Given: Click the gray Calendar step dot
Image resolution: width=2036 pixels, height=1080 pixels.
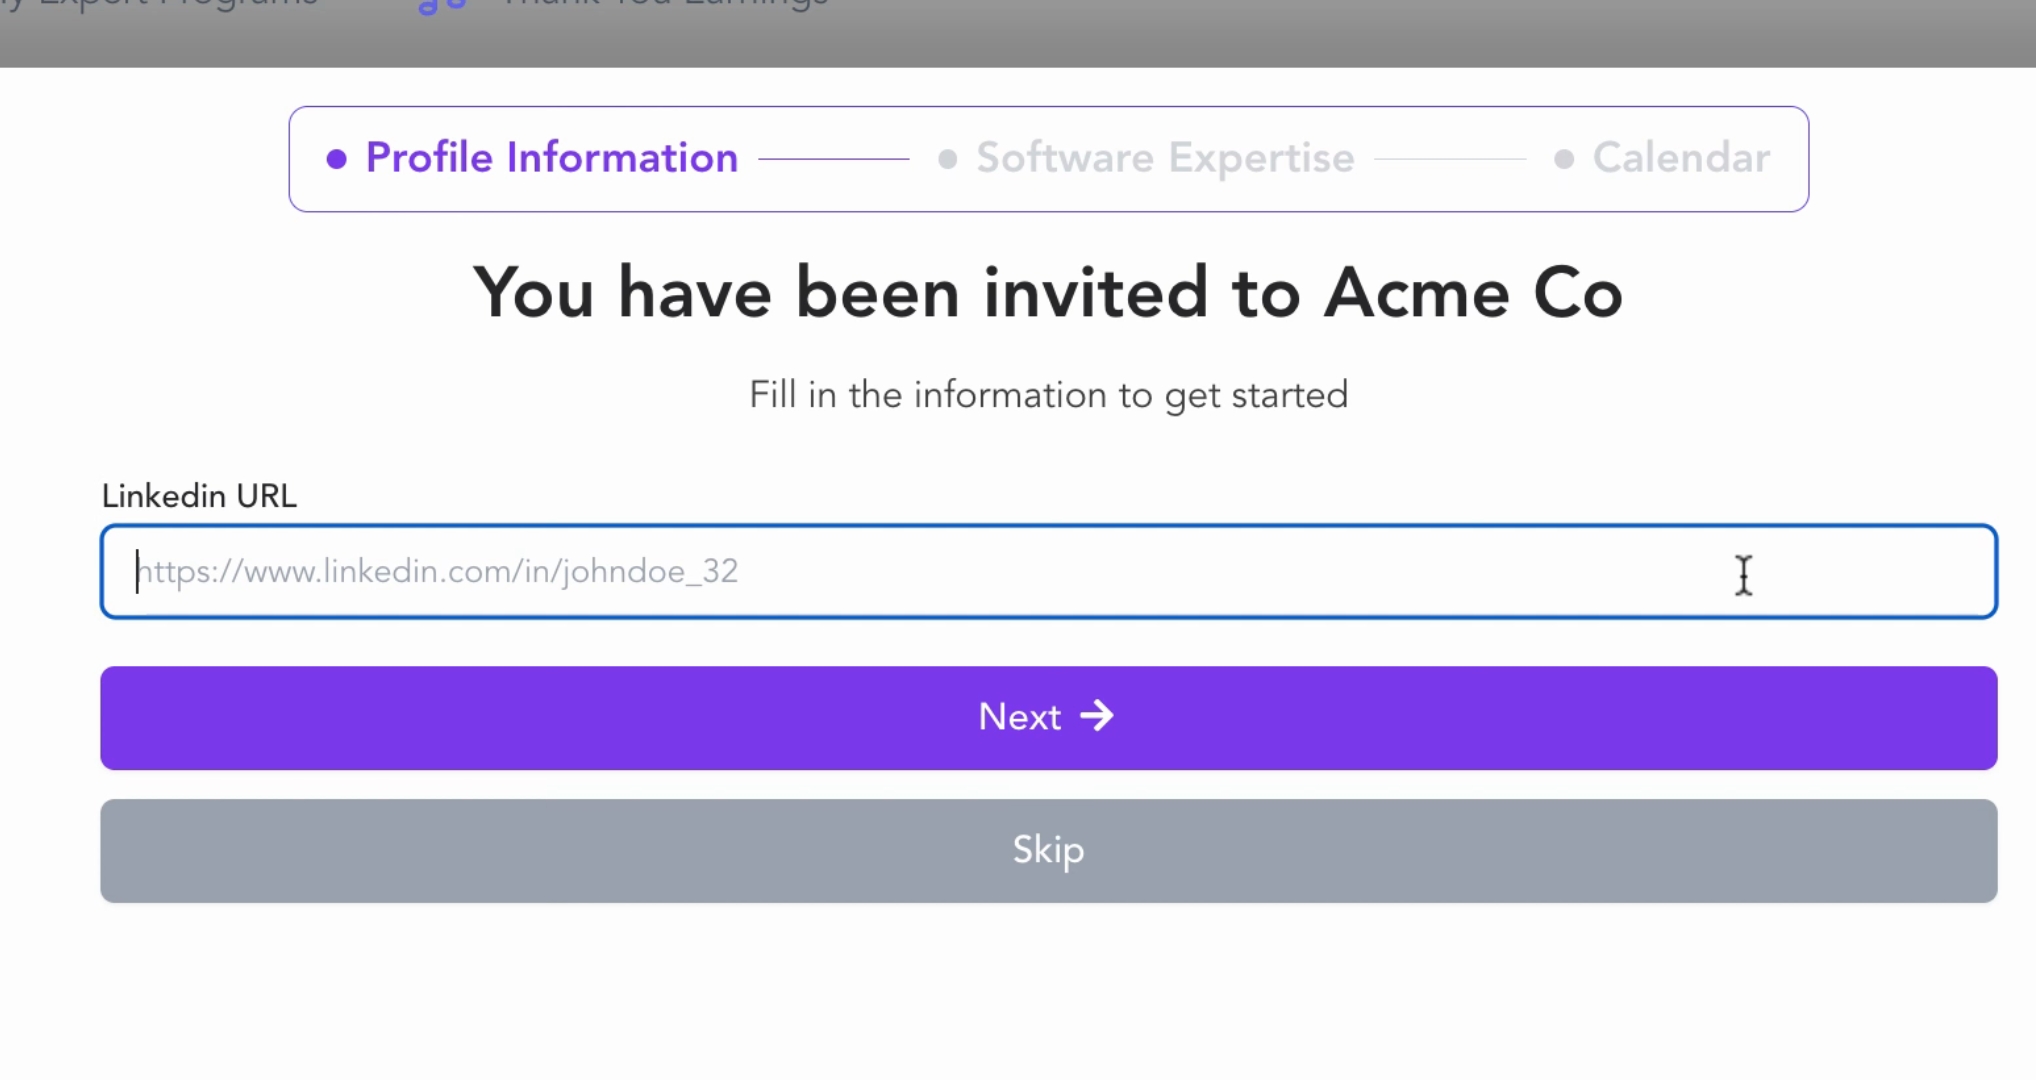Looking at the screenshot, I should 1564,159.
